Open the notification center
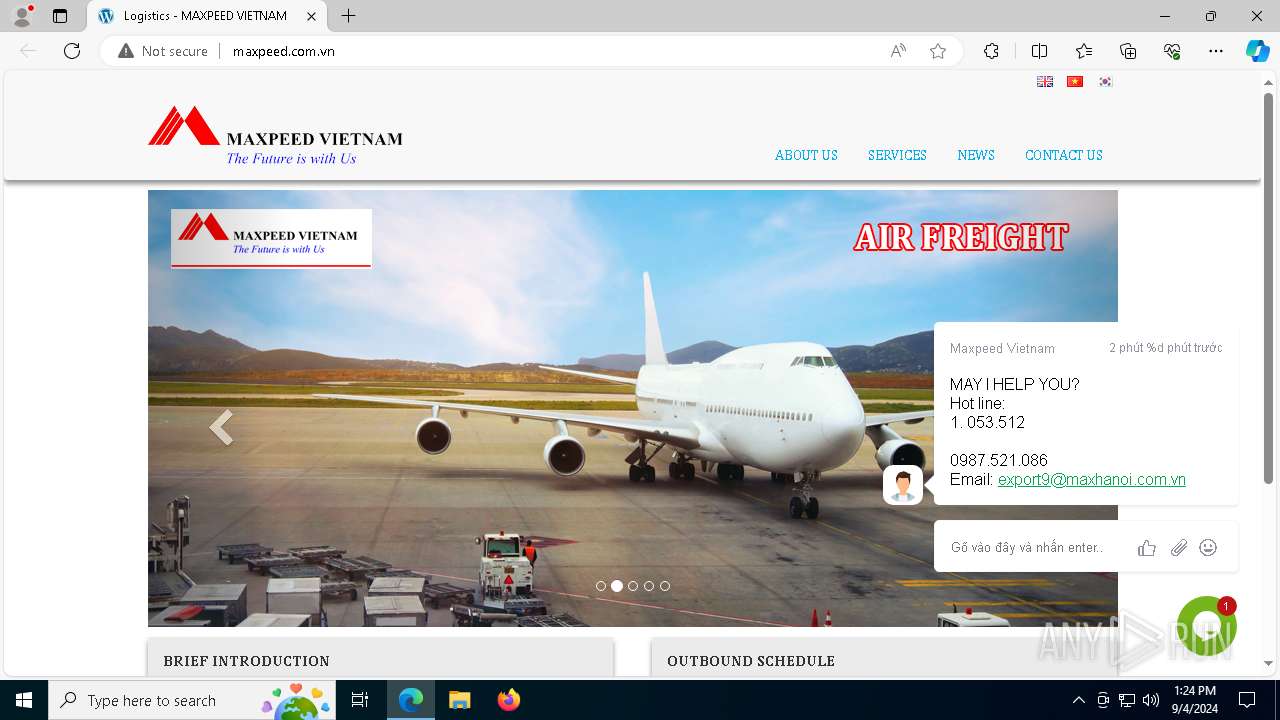This screenshot has width=1280, height=720. [x=1247, y=700]
